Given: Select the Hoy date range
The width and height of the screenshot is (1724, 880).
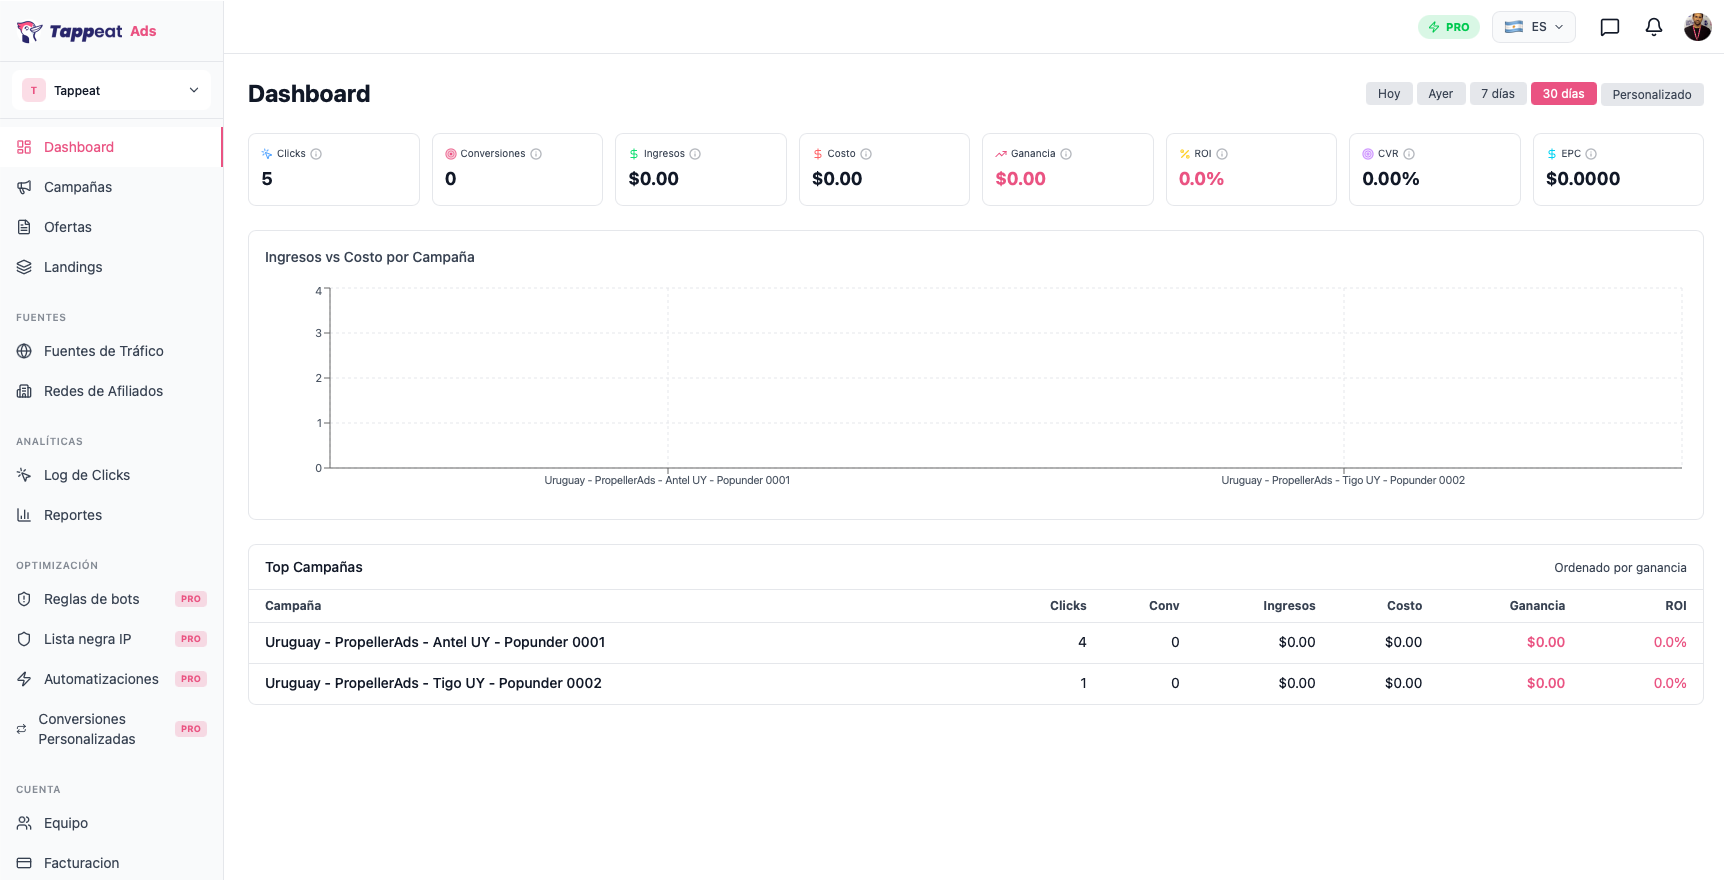Looking at the screenshot, I should click(1389, 94).
